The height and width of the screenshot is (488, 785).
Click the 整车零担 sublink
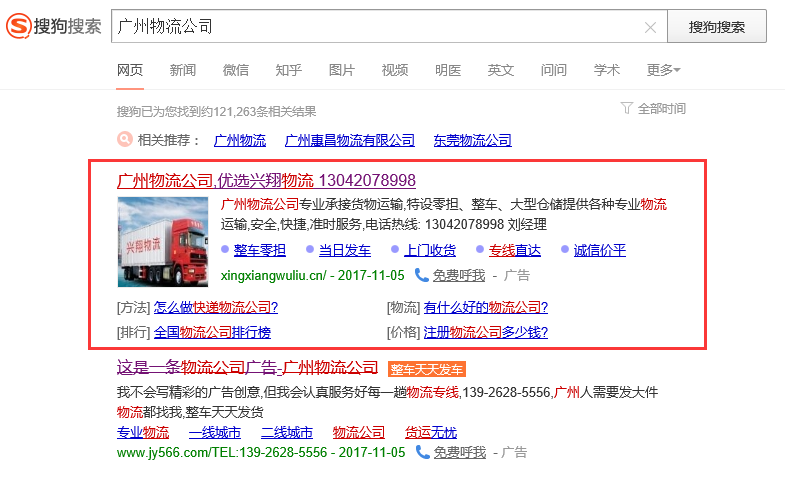tap(260, 250)
